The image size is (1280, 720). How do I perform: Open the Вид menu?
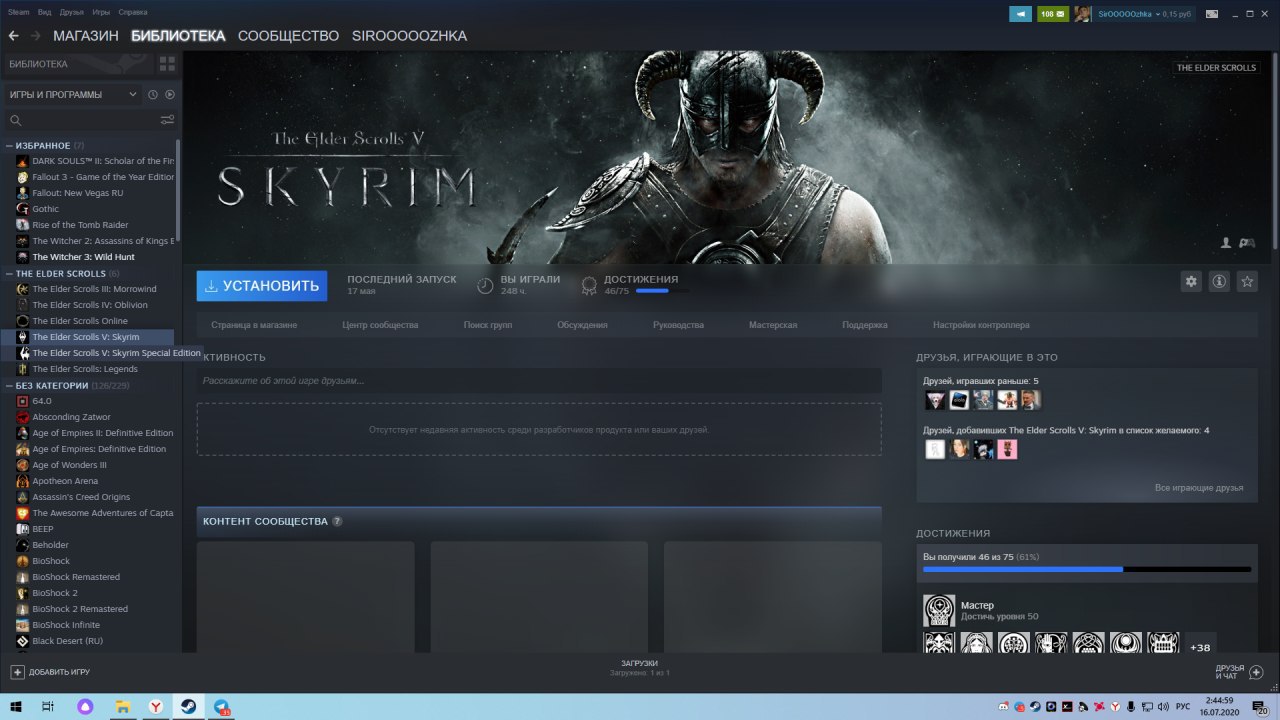coord(44,13)
